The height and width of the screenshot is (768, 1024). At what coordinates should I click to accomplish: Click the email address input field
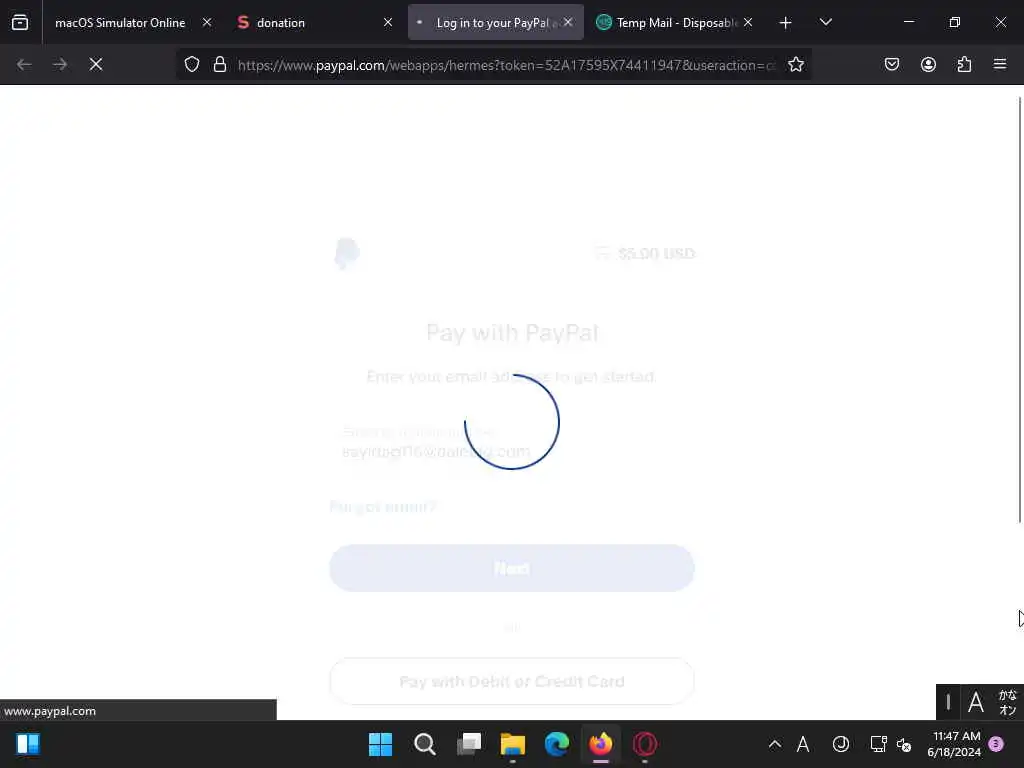tap(511, 443)
